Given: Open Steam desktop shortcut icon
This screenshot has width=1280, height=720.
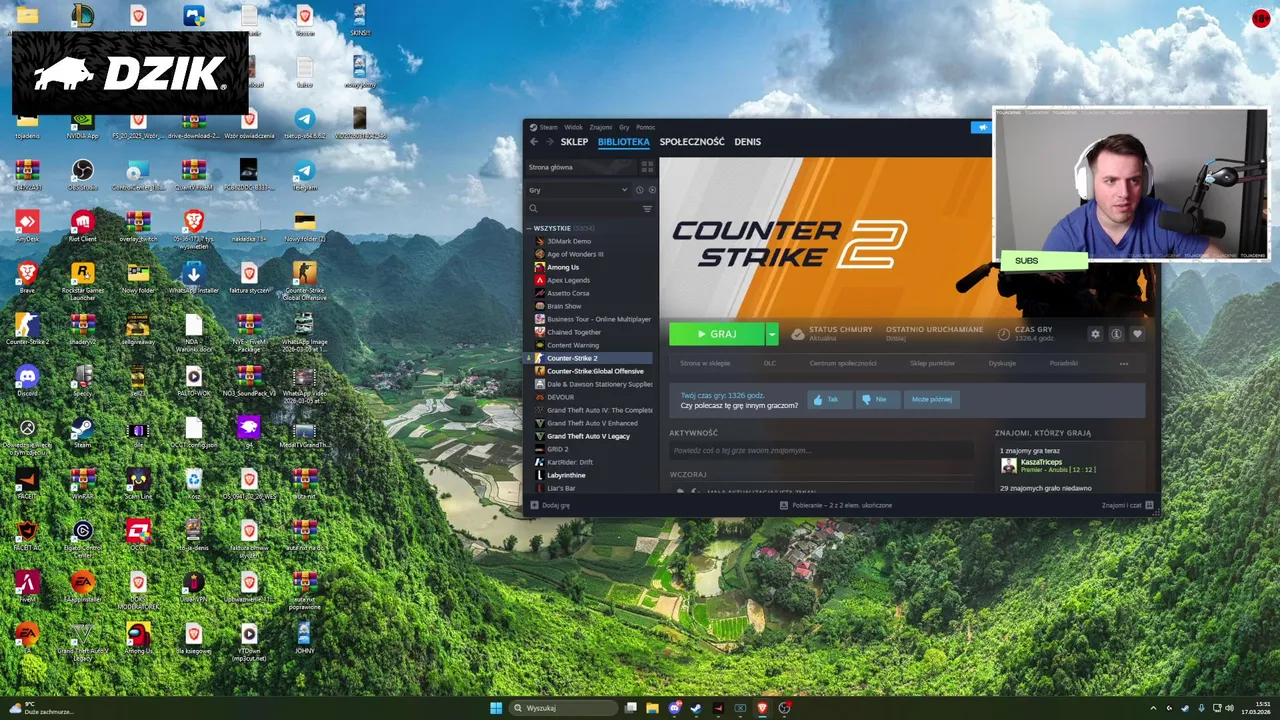Looking at the screenshot, I should [x=83, y=433].
